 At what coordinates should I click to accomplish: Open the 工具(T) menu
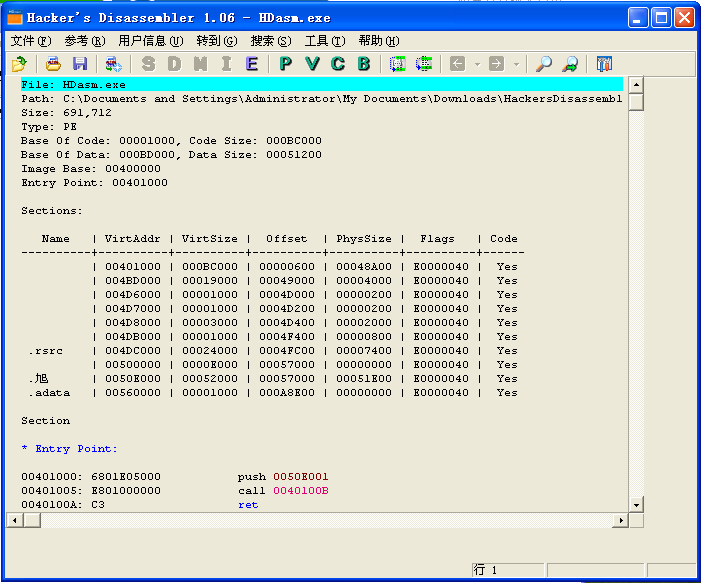tap(325, 41)
